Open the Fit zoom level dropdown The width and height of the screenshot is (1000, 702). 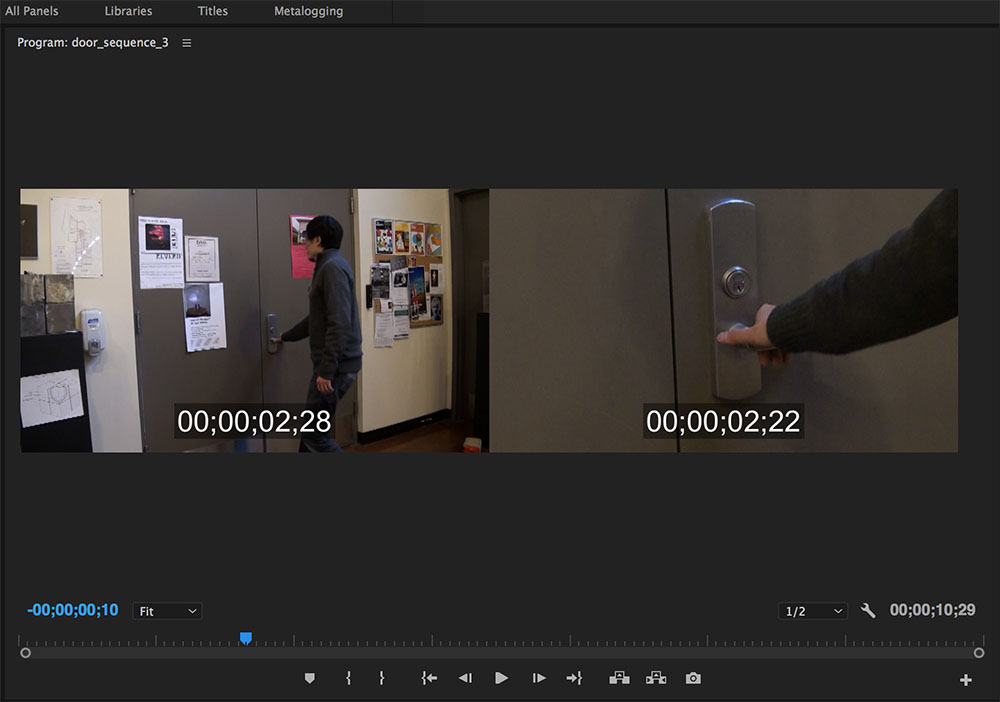(167, 611)
